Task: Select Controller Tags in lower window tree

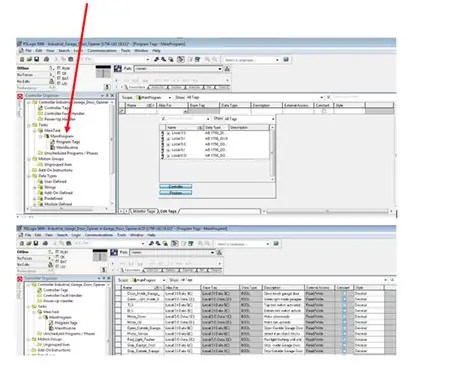Action: coord(56,290)
